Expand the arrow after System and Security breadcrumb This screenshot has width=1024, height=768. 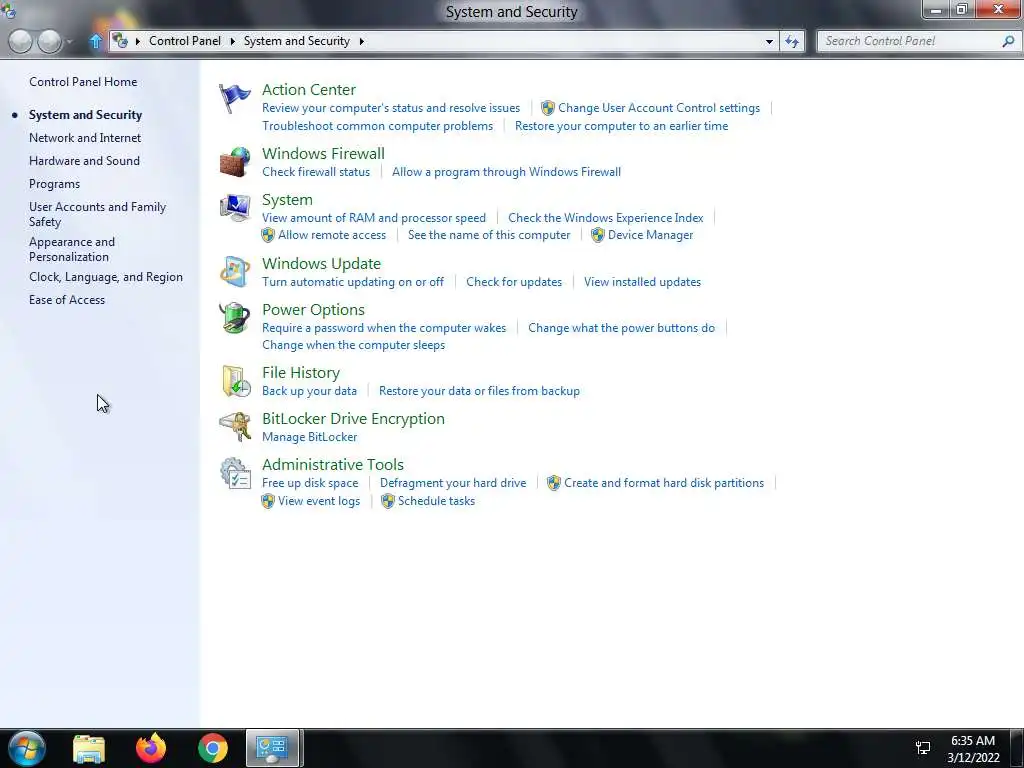coord(361,41)
